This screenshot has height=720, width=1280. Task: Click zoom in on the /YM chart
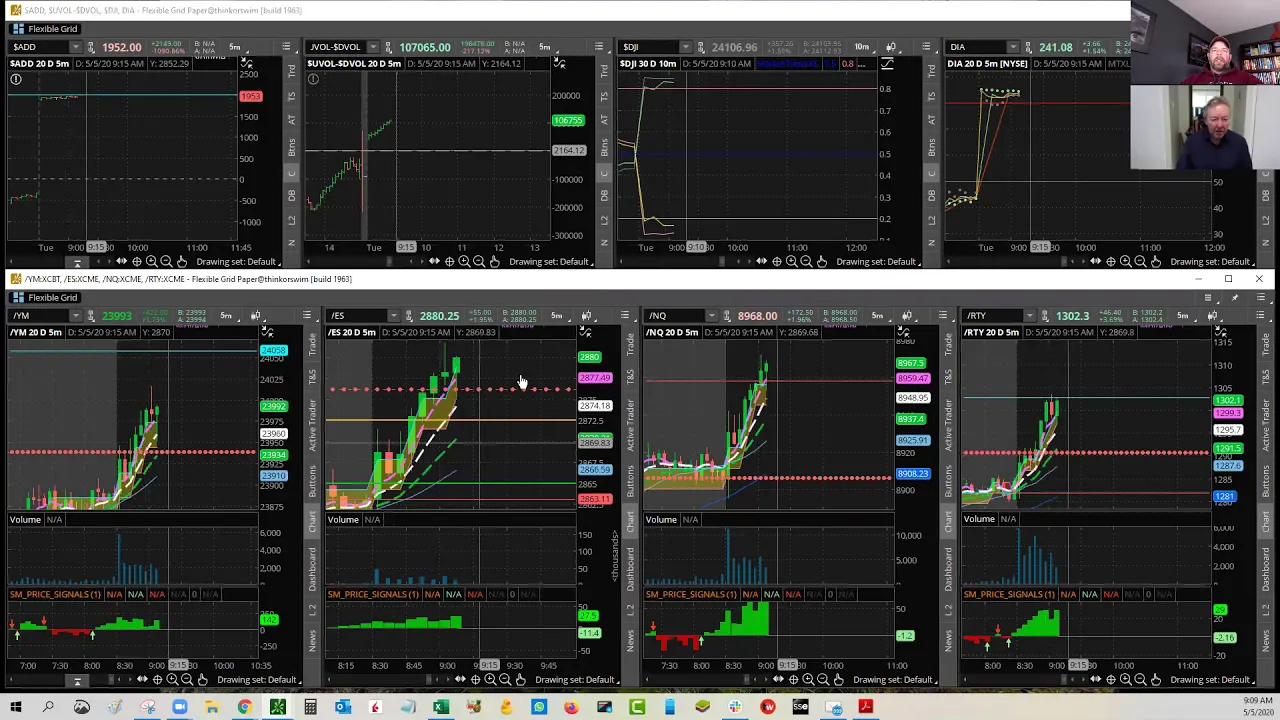tap(172, 680)
